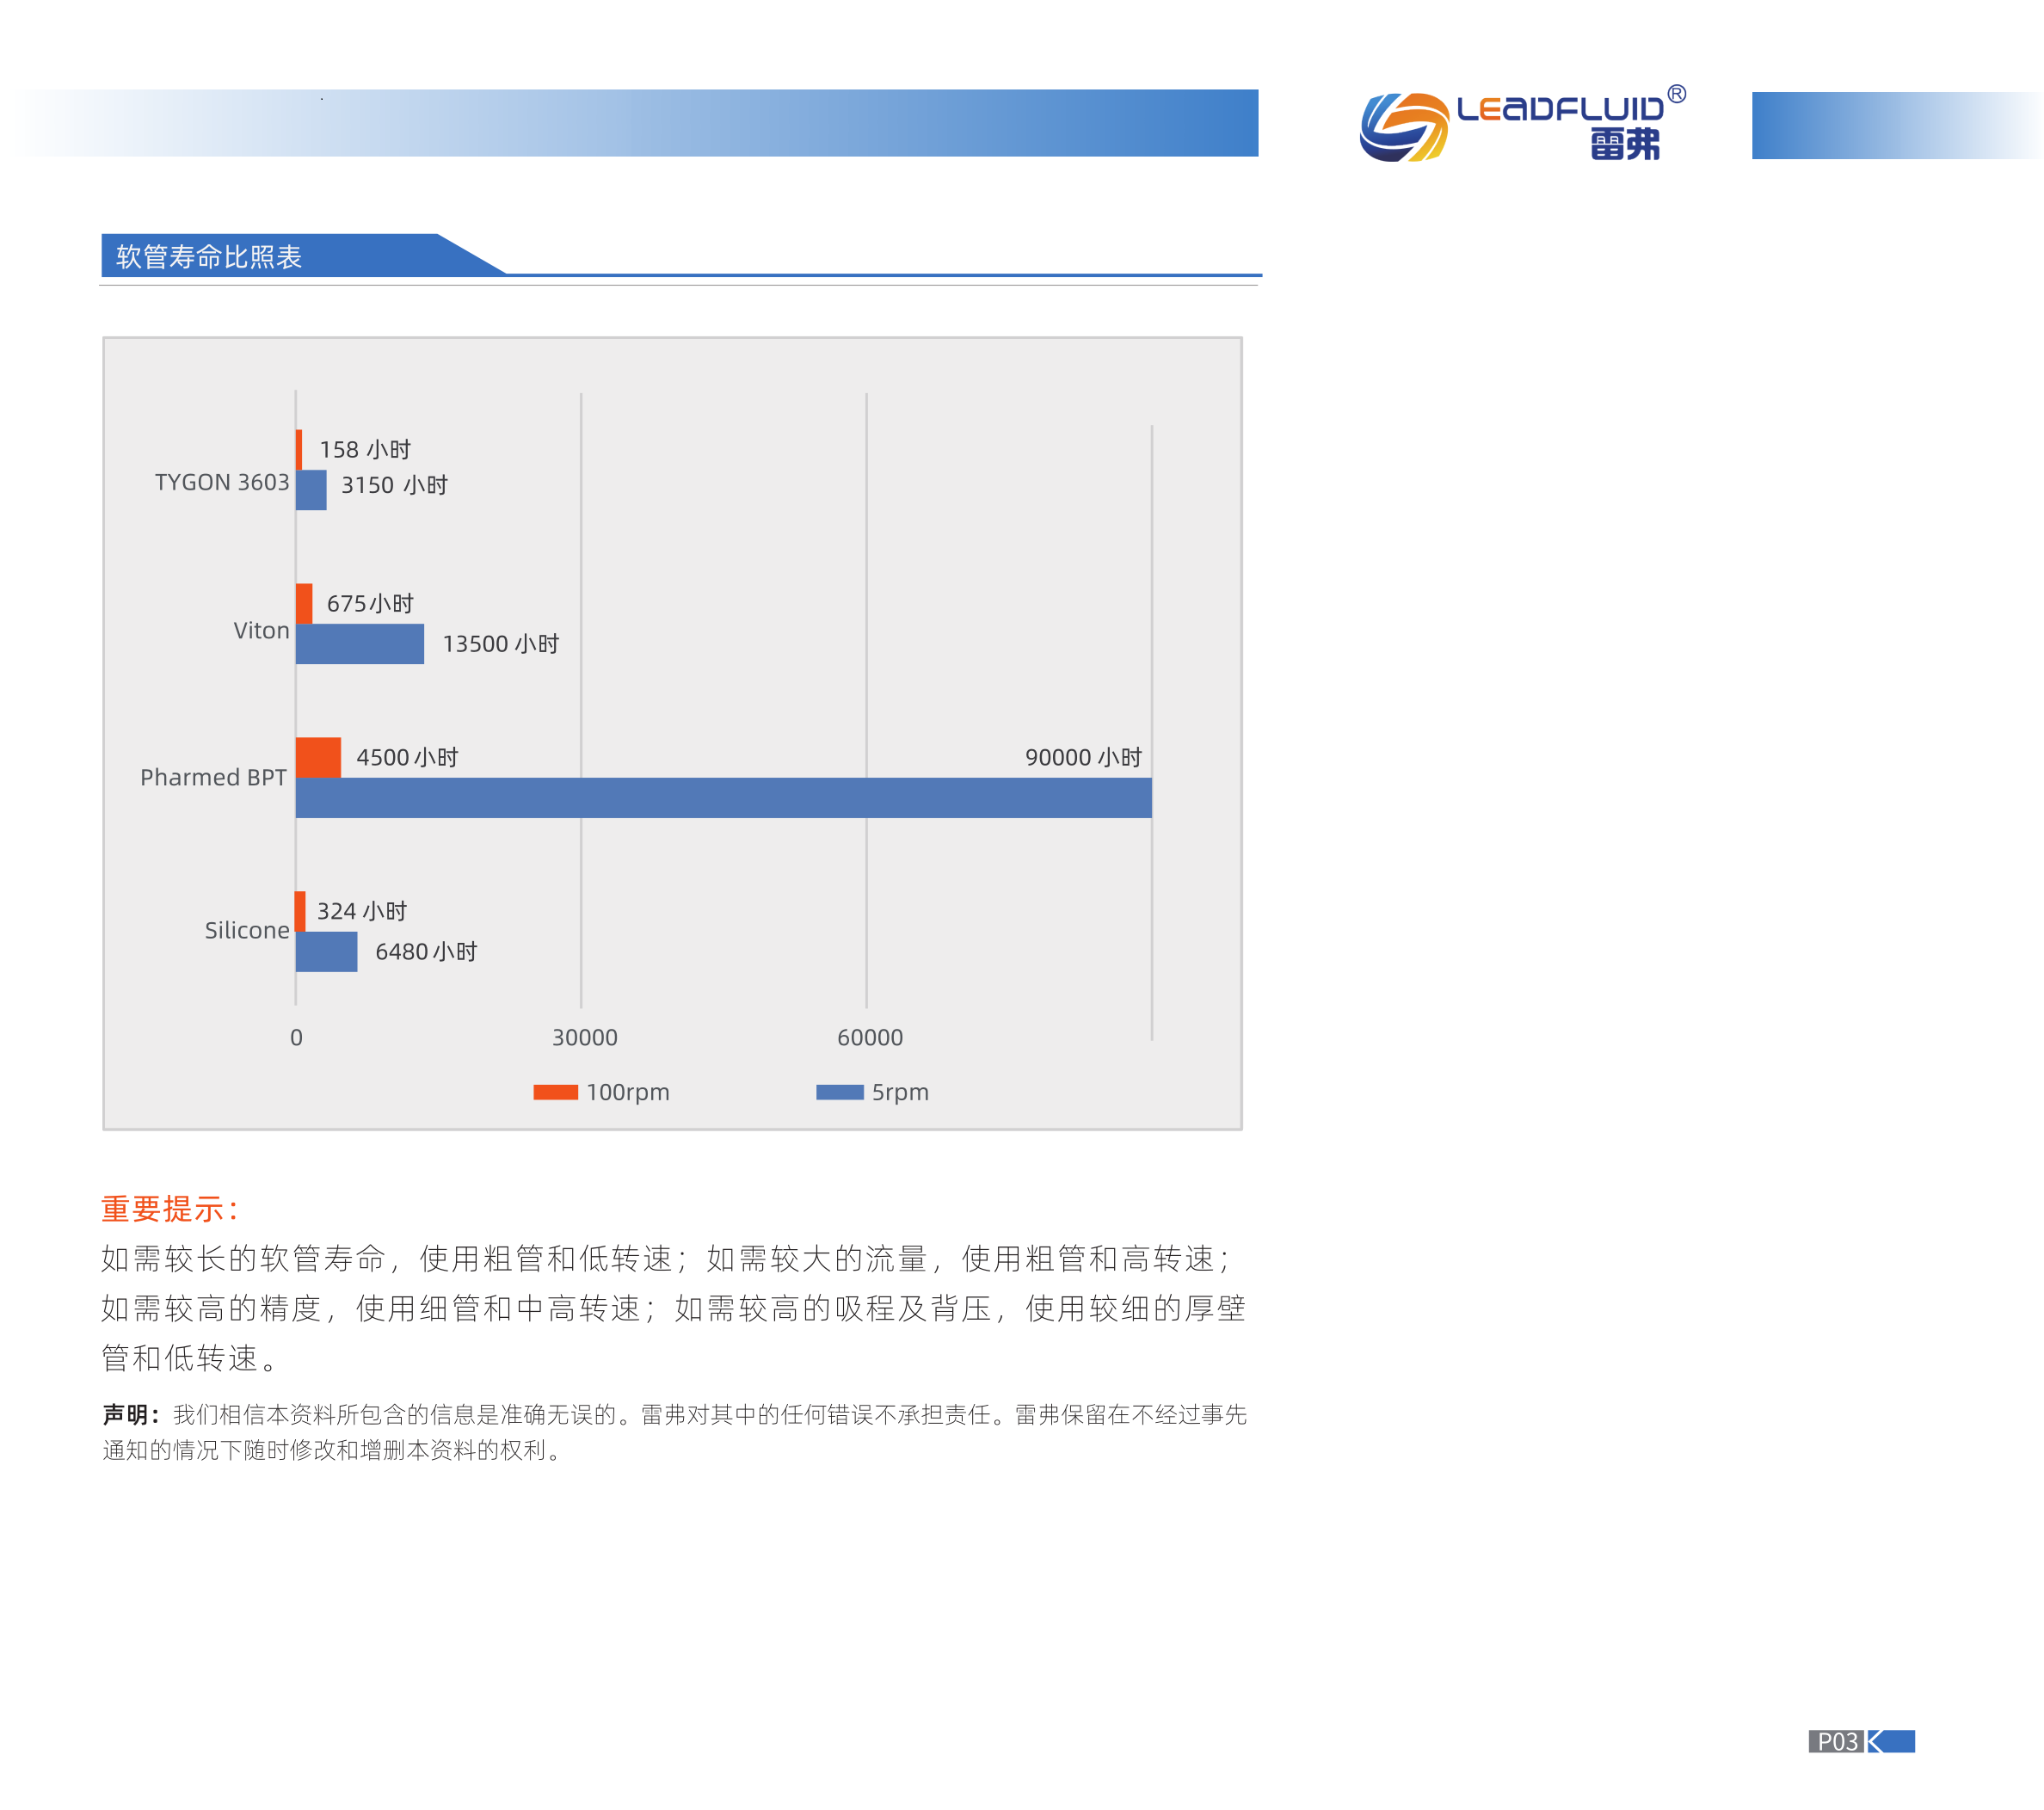Click the 雷弗 Chinese brand name
Viewport: 2044px width, 1810px height.
point(1625,144)
